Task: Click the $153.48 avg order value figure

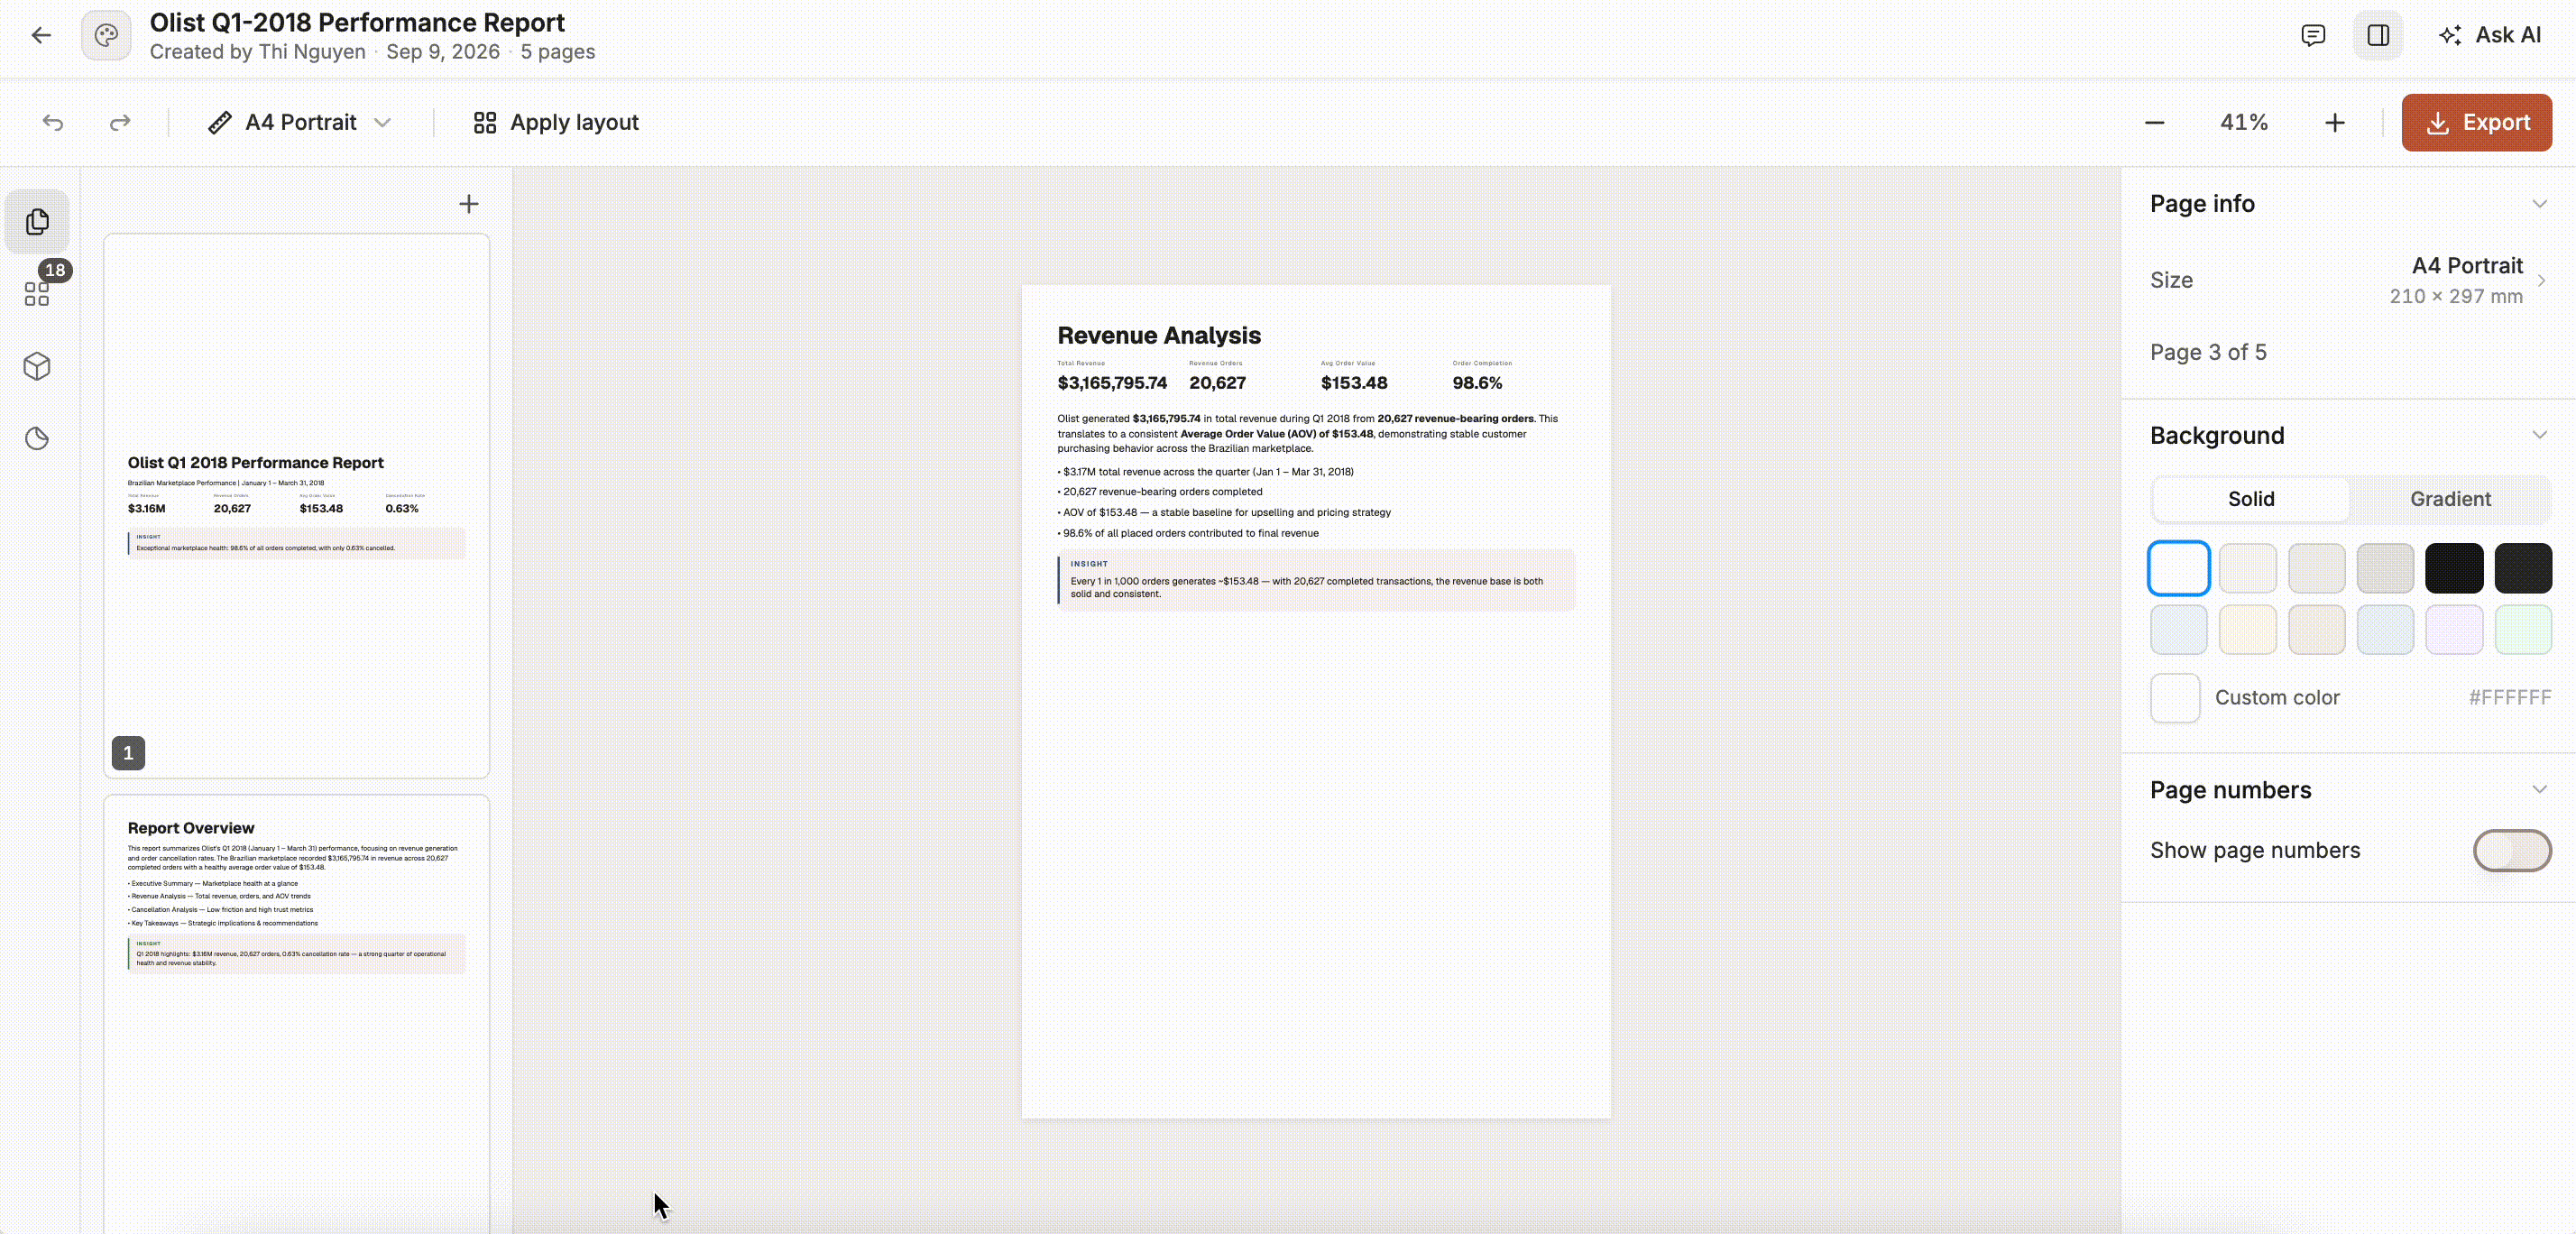Action: (x=1353, y=383)
